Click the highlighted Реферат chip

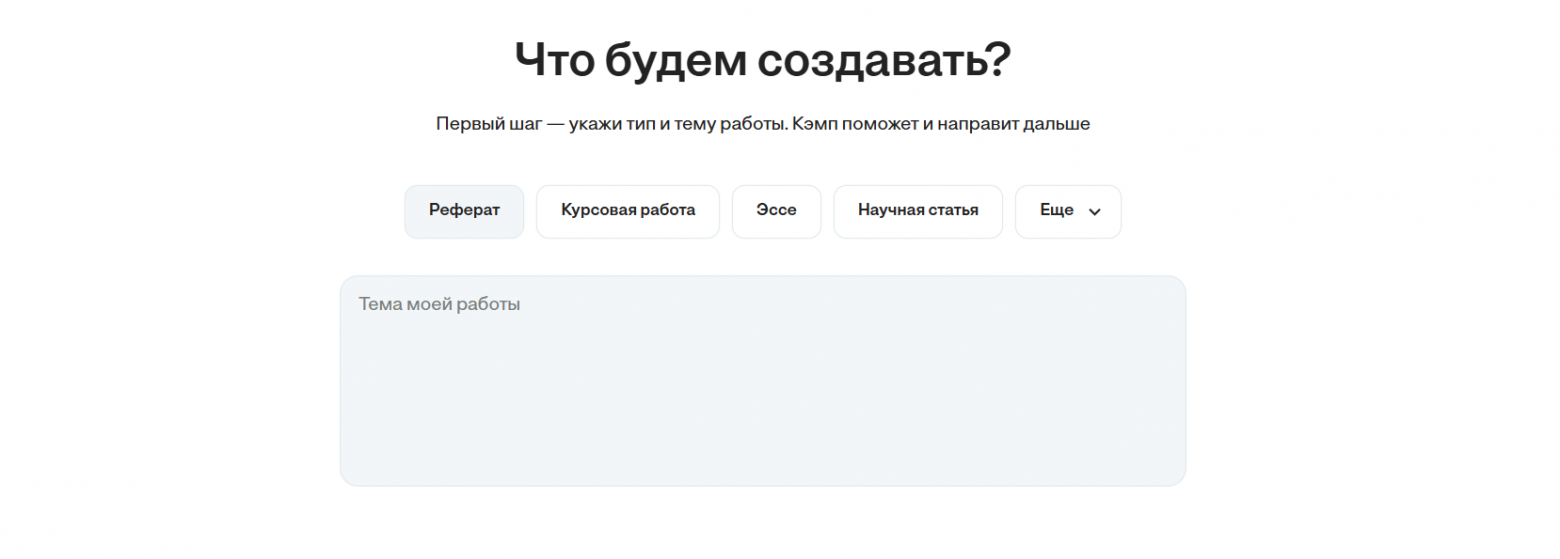(464, 211)
